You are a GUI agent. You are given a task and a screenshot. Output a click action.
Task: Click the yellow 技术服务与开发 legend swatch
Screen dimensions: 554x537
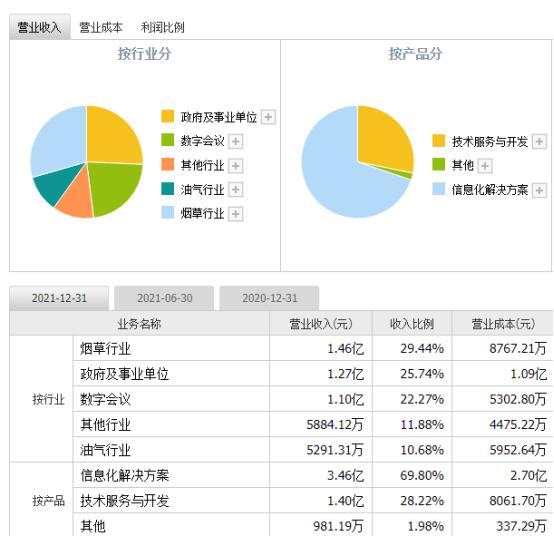[x=438, y=140]
